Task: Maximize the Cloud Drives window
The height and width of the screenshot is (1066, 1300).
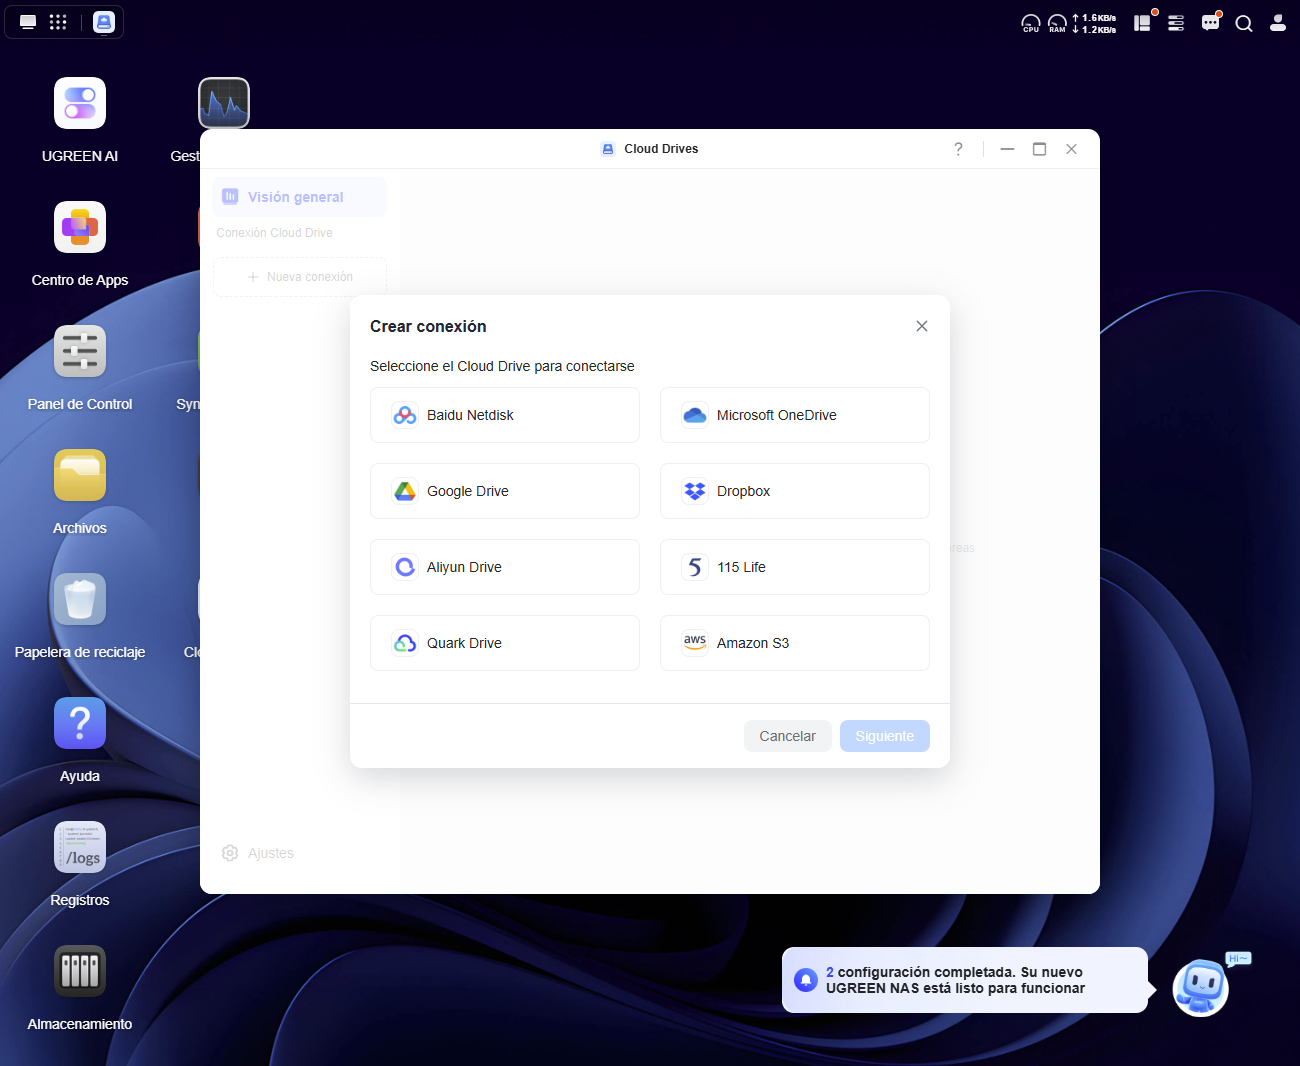Action: point(1040,149)
